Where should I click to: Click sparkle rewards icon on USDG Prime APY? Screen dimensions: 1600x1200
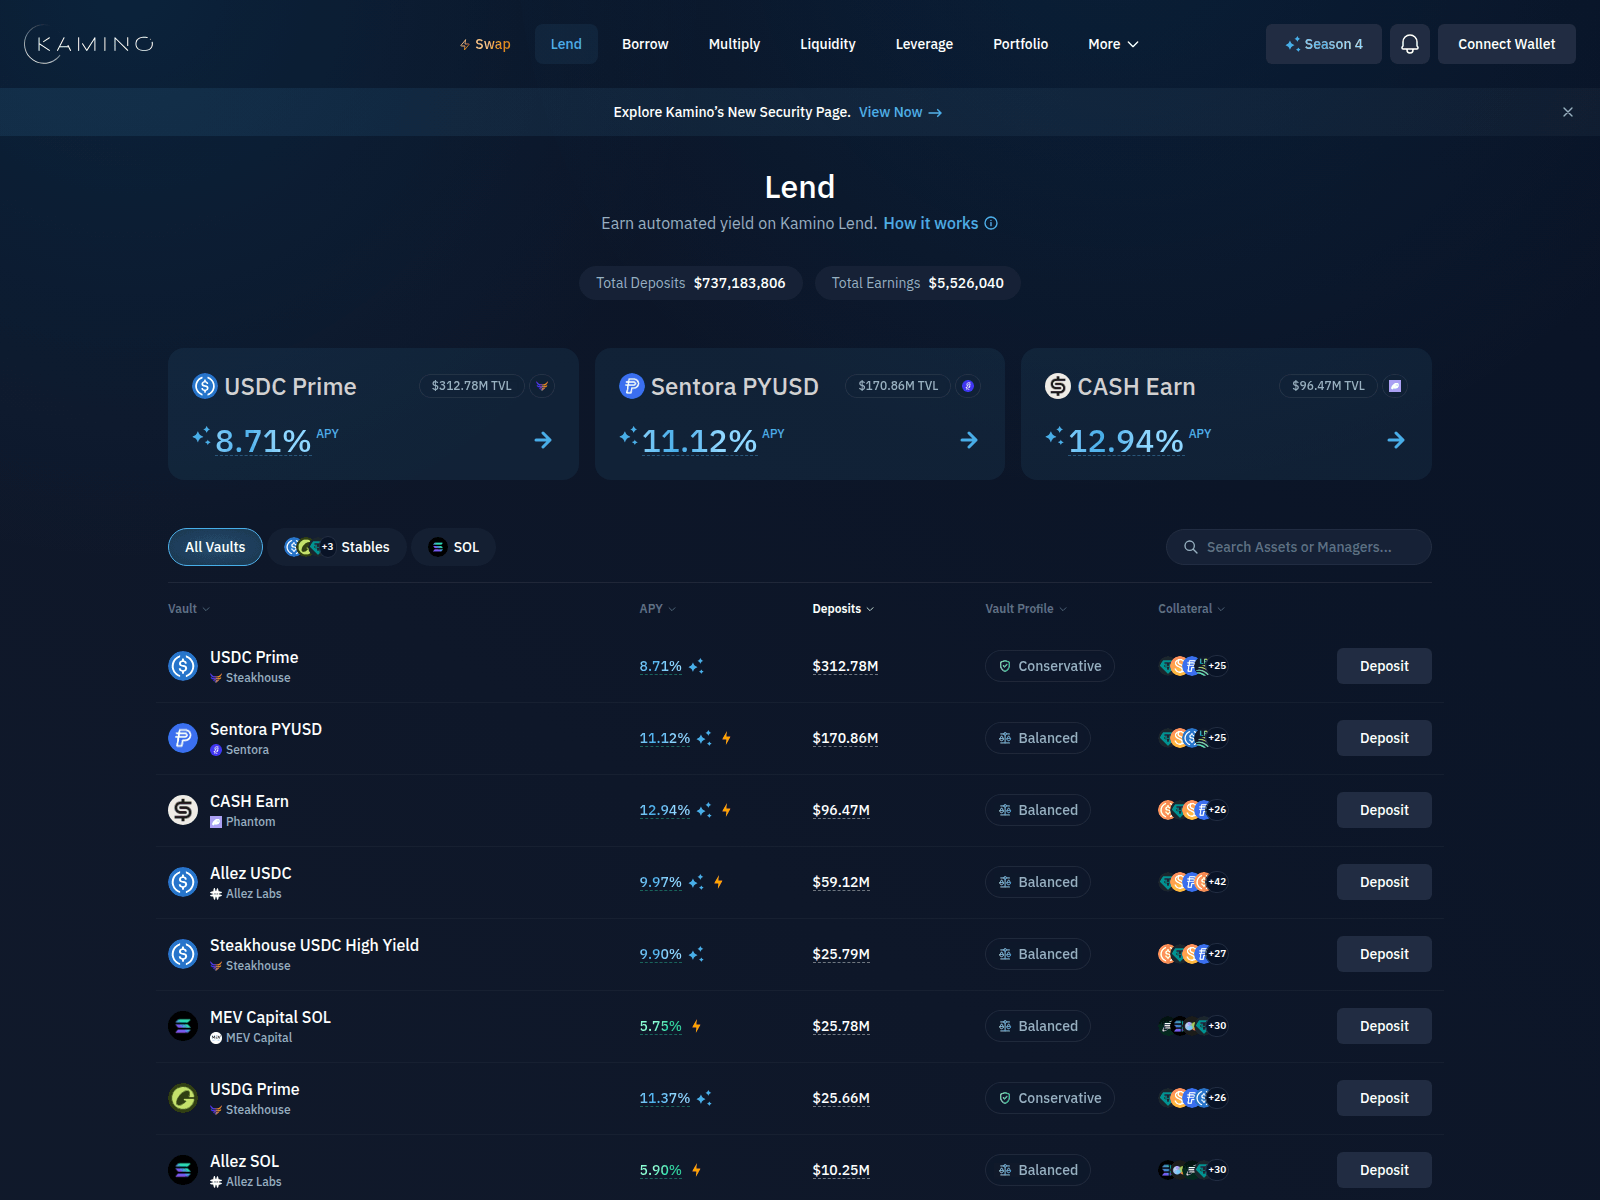[x=704, y=1098]
